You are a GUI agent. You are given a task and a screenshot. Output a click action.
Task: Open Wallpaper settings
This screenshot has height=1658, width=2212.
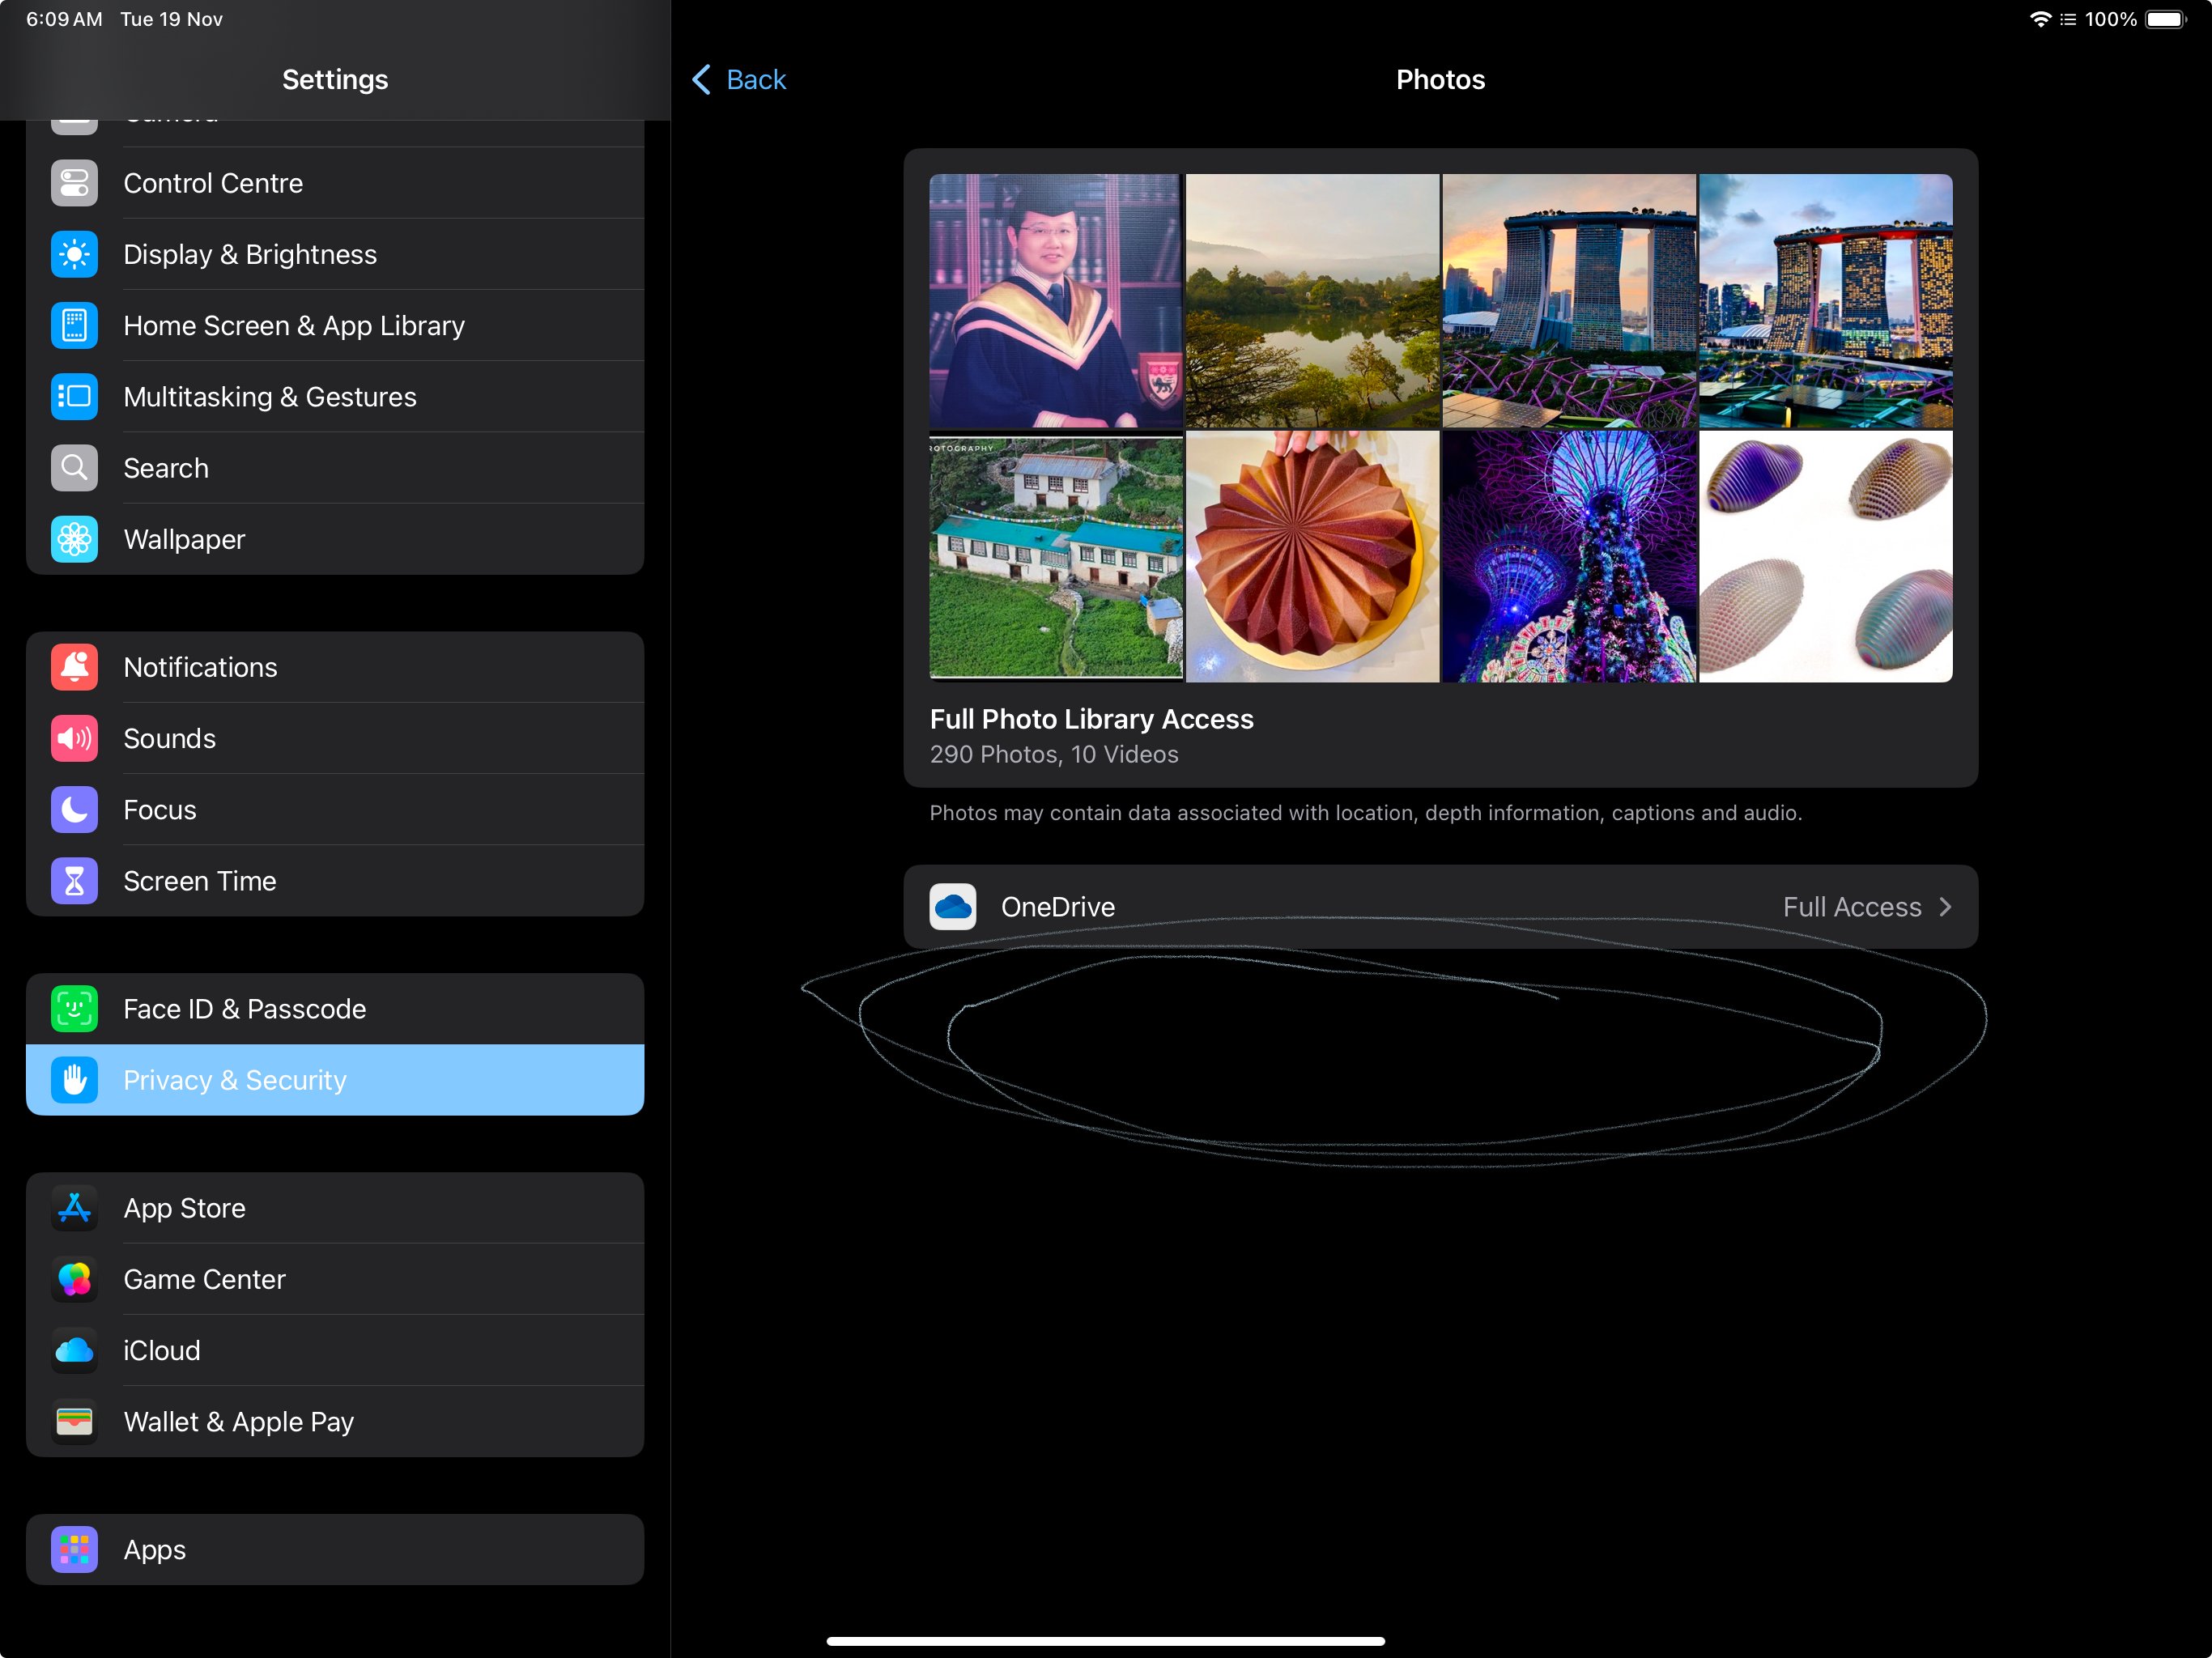(x=335, y=540)
